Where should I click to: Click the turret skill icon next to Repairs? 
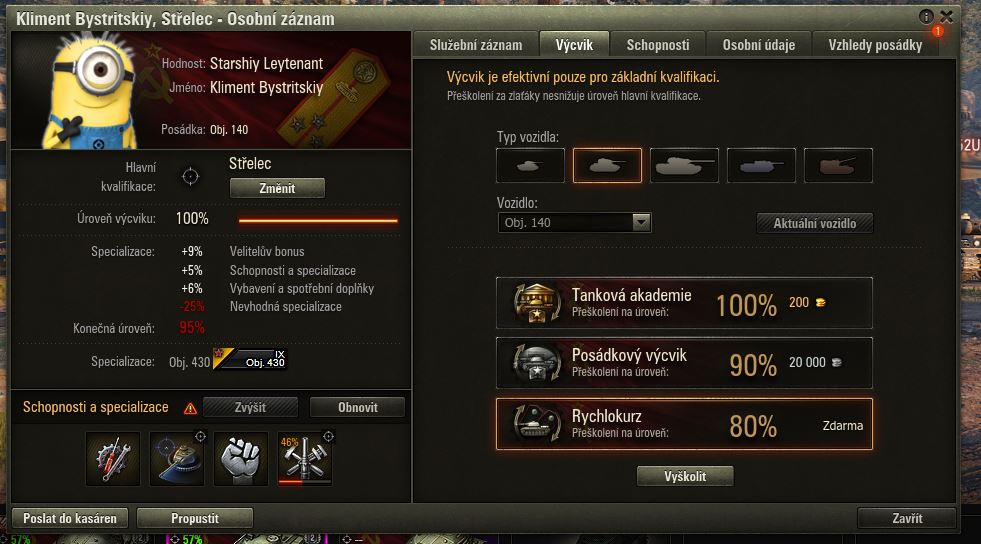(177, 458)
